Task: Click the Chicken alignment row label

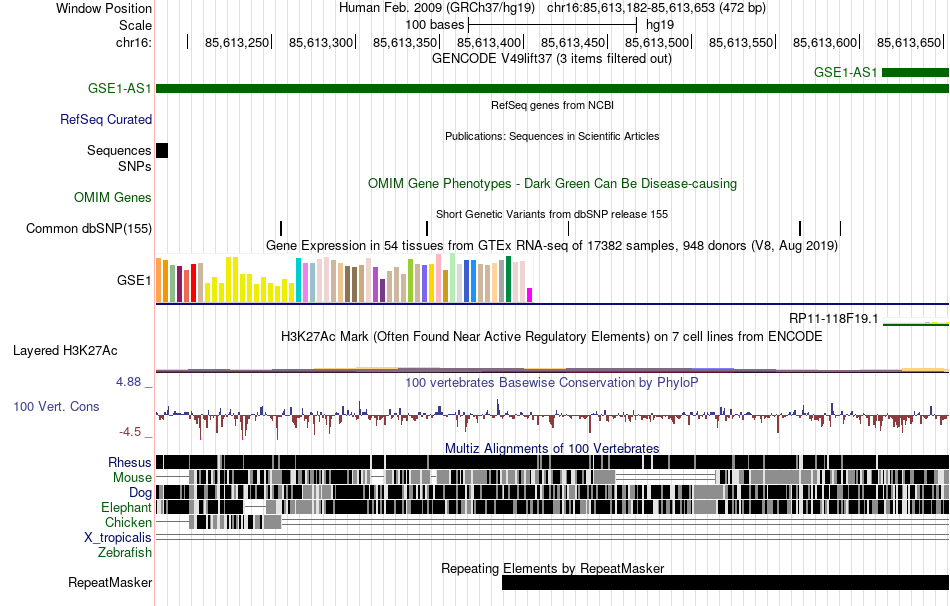Action: pyautogui.click(x=128, y=522)
